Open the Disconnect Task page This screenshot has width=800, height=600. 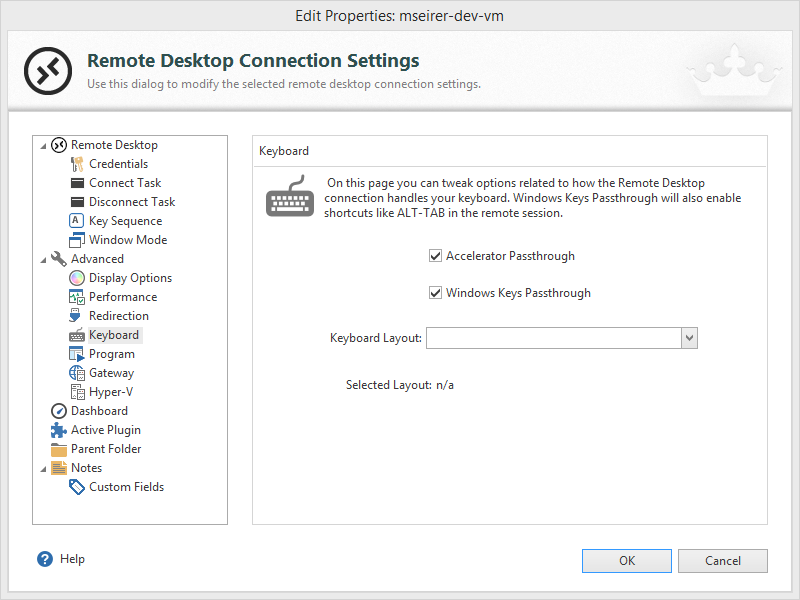point(132,202)
